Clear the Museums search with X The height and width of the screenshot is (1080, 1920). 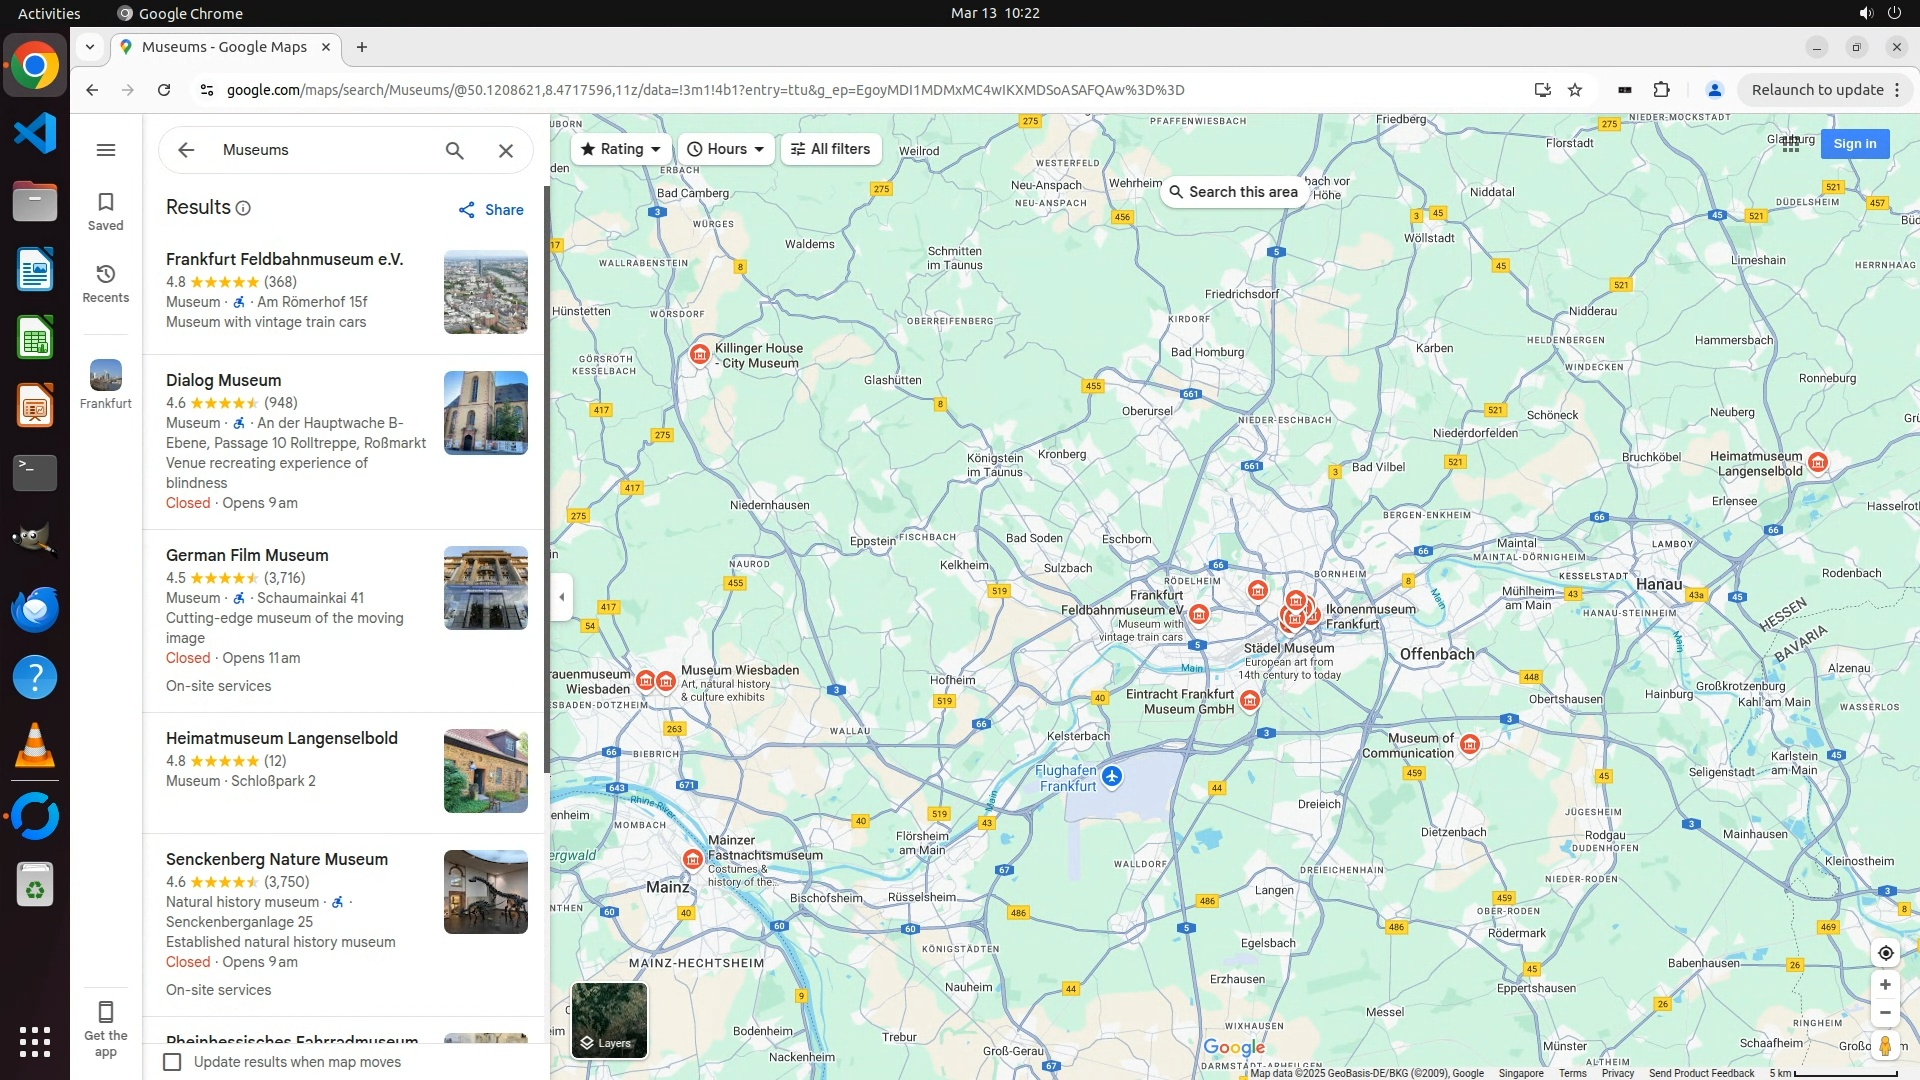(x=506, y=150)
